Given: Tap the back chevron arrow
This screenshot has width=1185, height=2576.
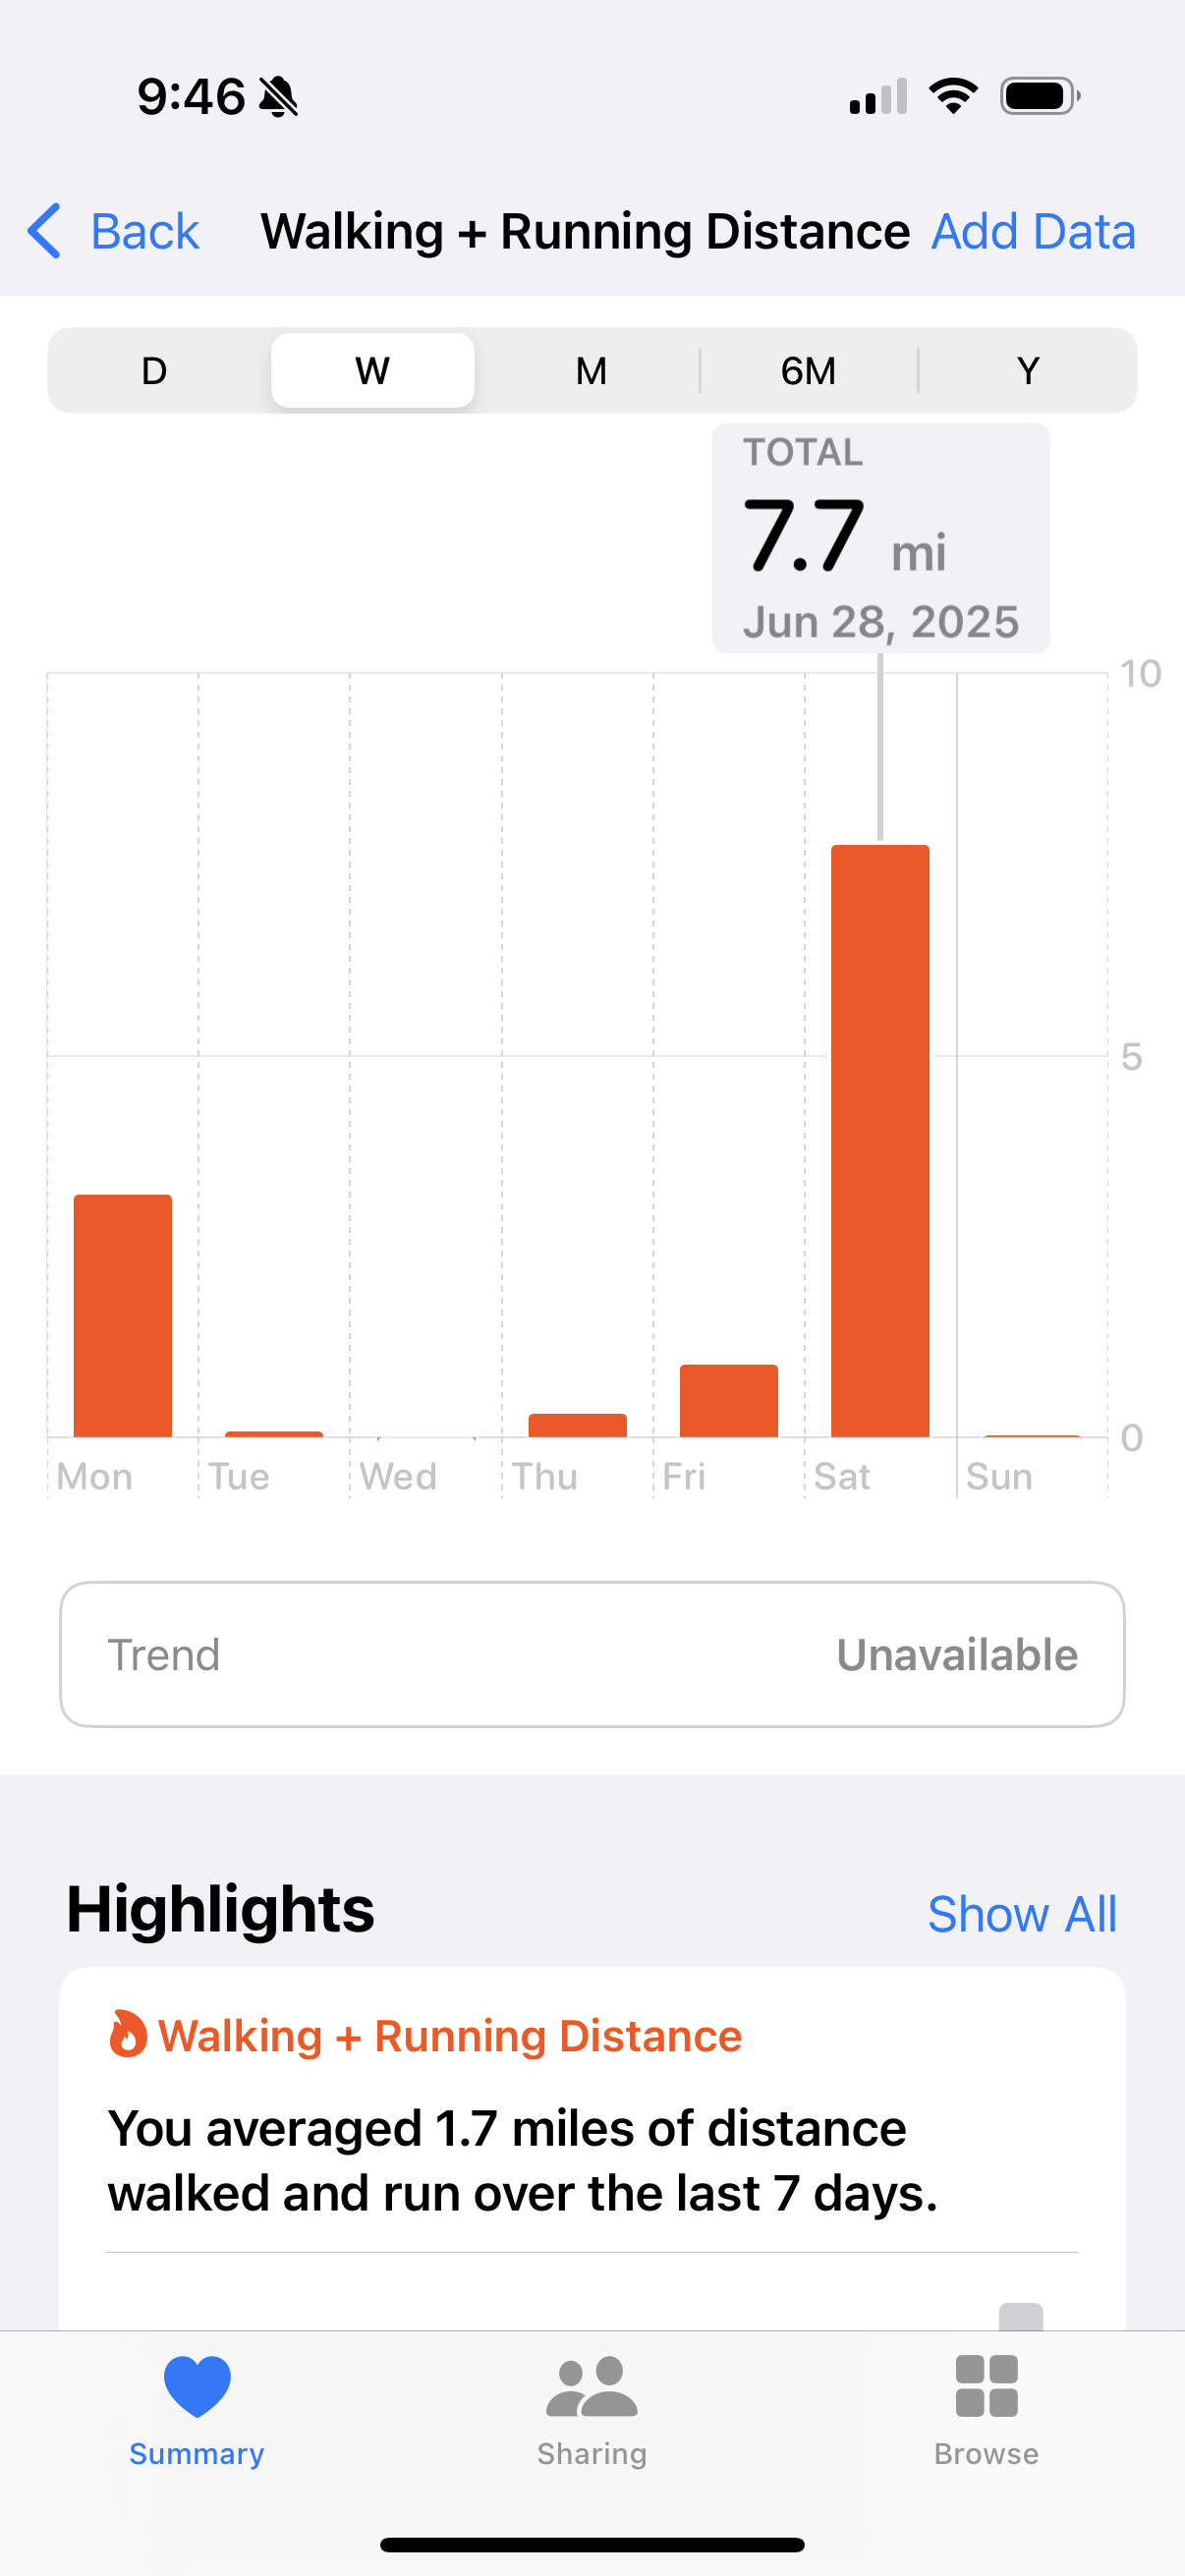Looking at the screenshot, I should 44,231.
